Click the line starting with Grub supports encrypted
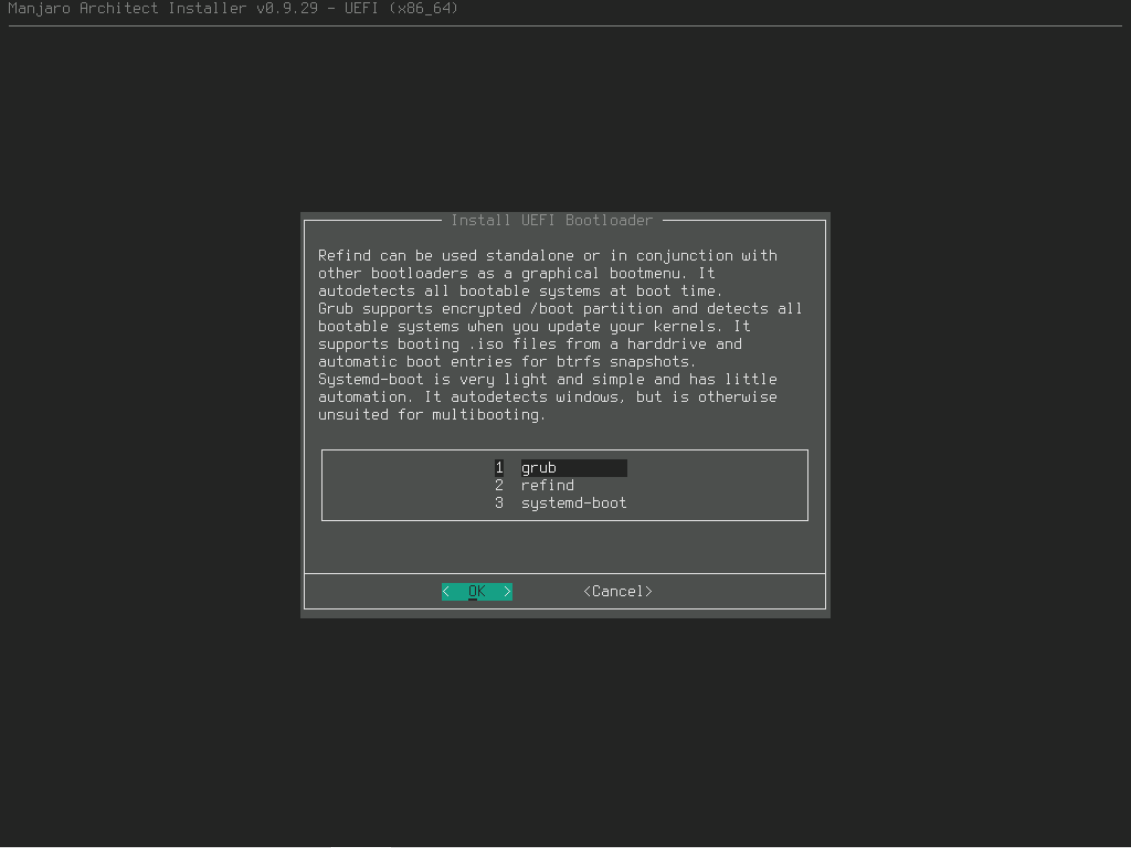Image resolution: width=1131 pixels, height=848 pixels. [559, 309]
